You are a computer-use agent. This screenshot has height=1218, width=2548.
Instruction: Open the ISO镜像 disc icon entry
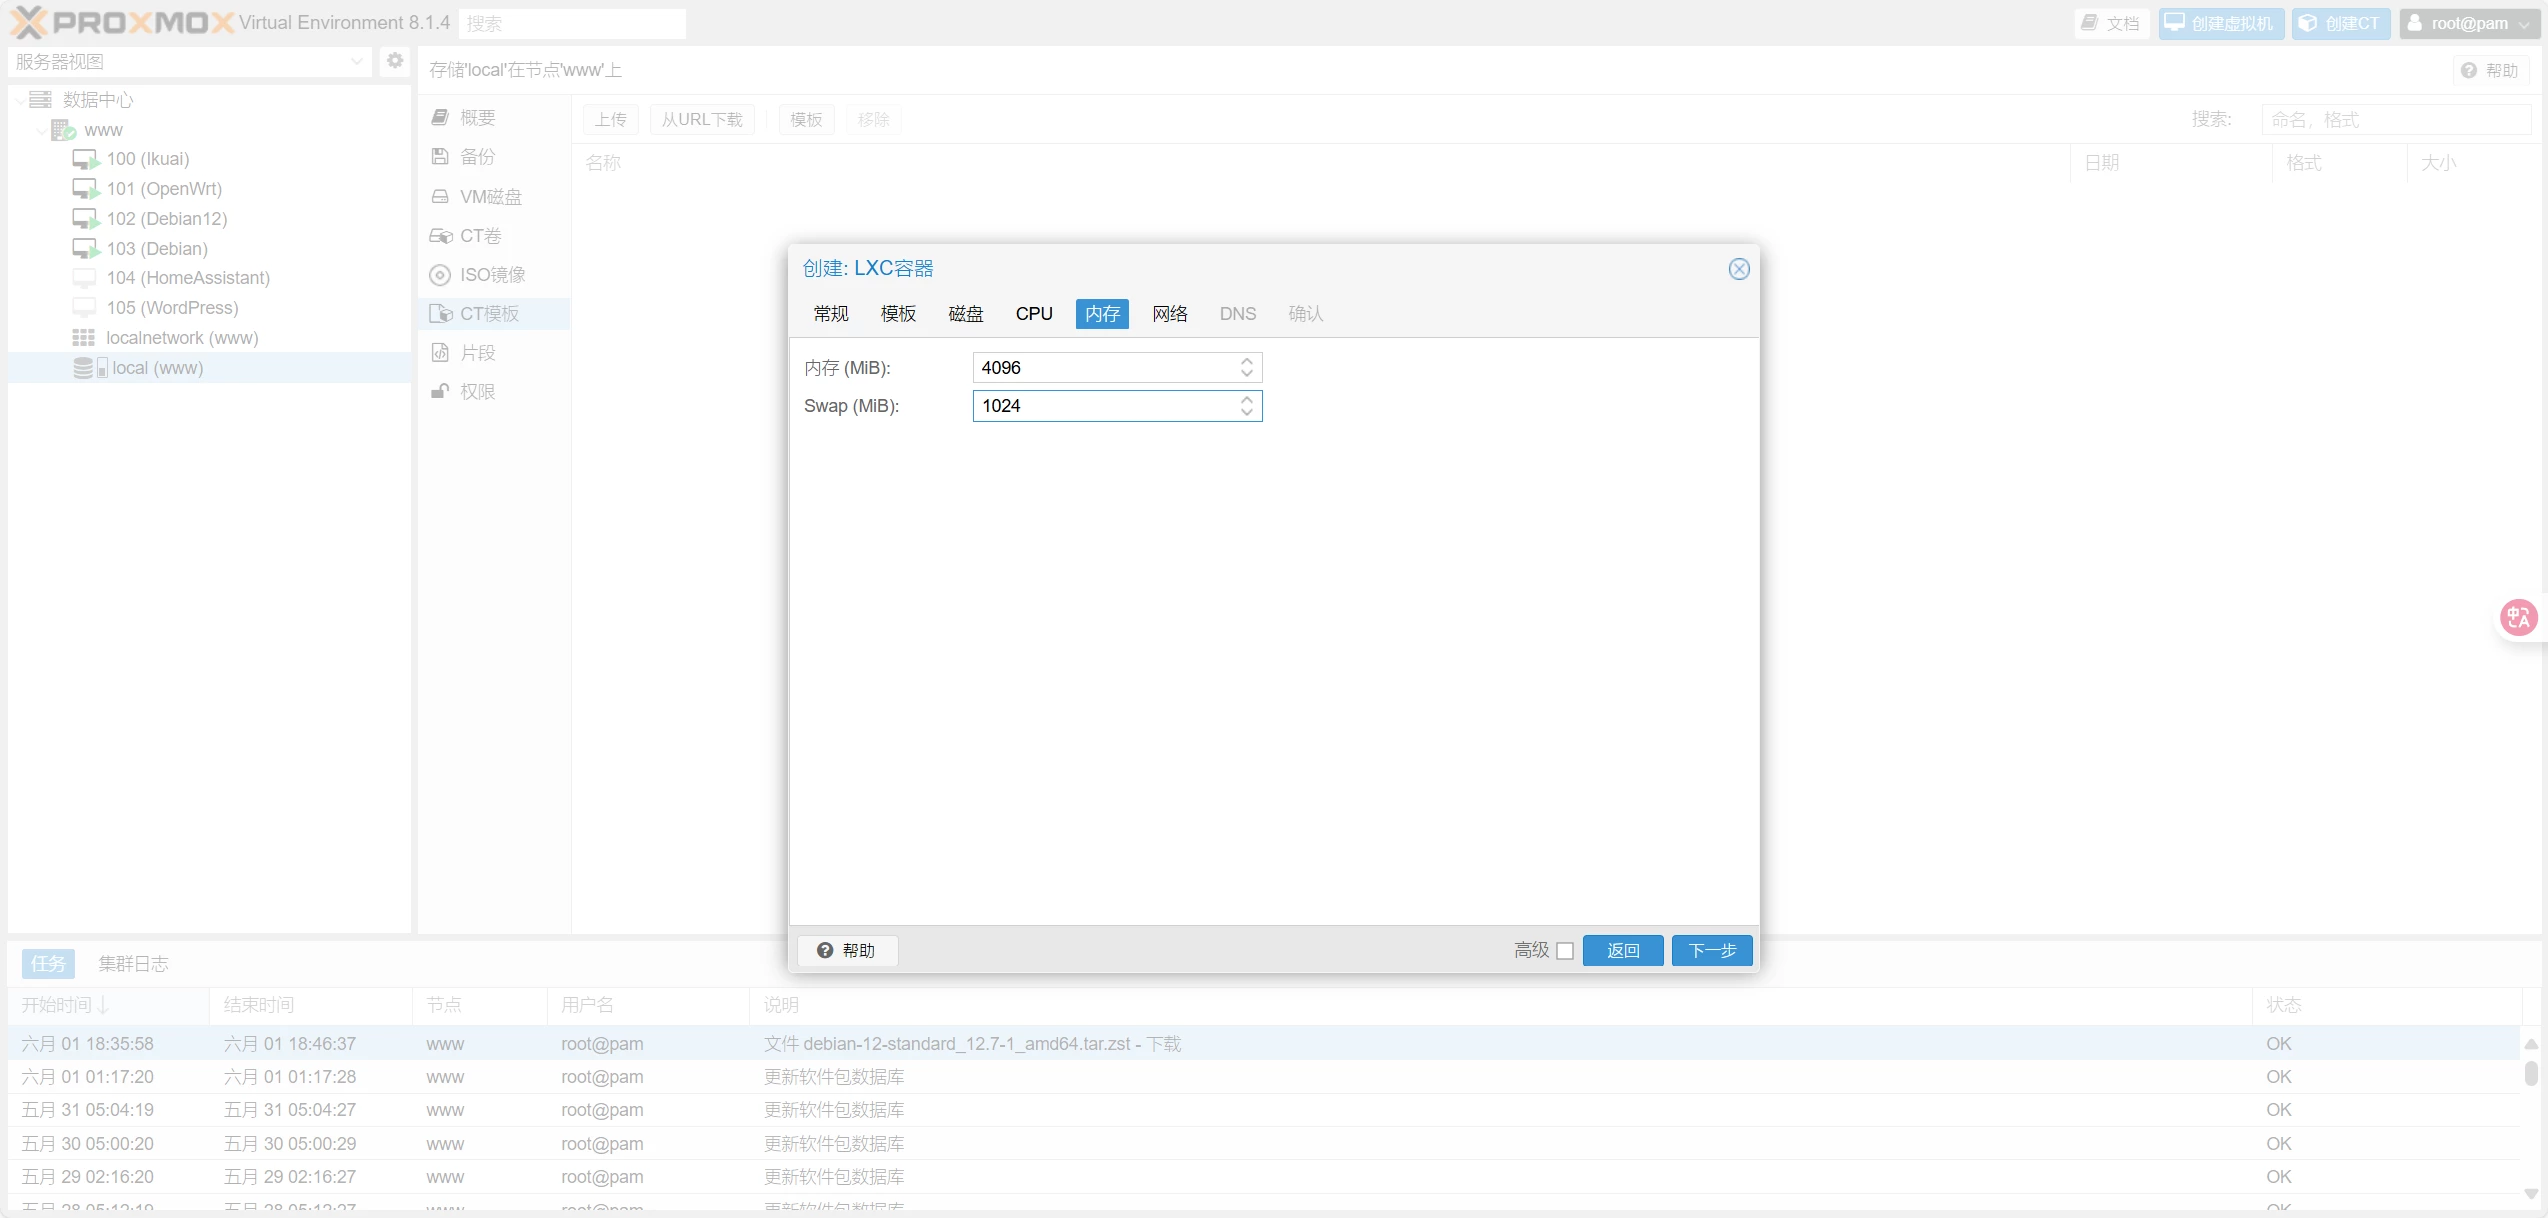pyautogui.click(x=440, y=275)
